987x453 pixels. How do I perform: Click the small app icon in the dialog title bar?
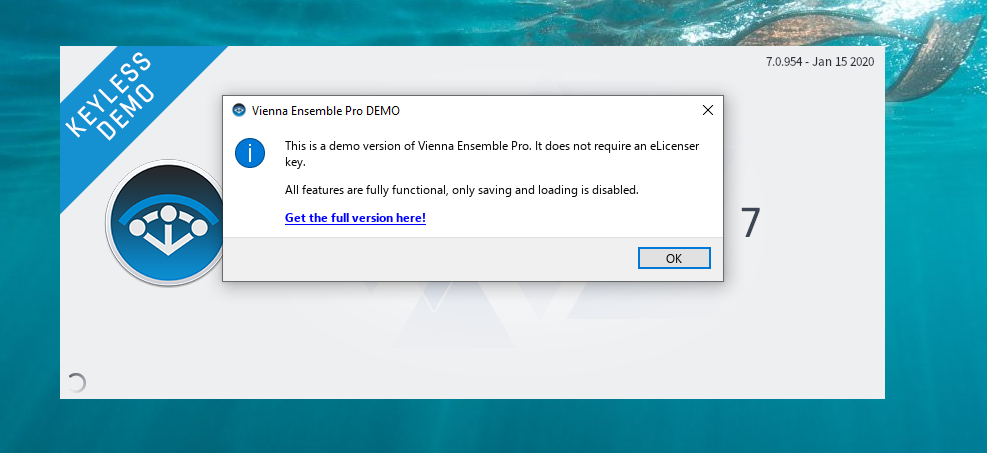point(239,110)
